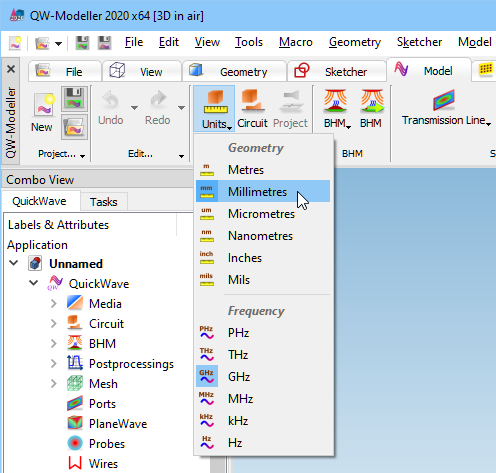The height and width of the screenshot is (473, 496).
Task: Open the Redo history dropdown arrow
Action: (x=181, y=108)
